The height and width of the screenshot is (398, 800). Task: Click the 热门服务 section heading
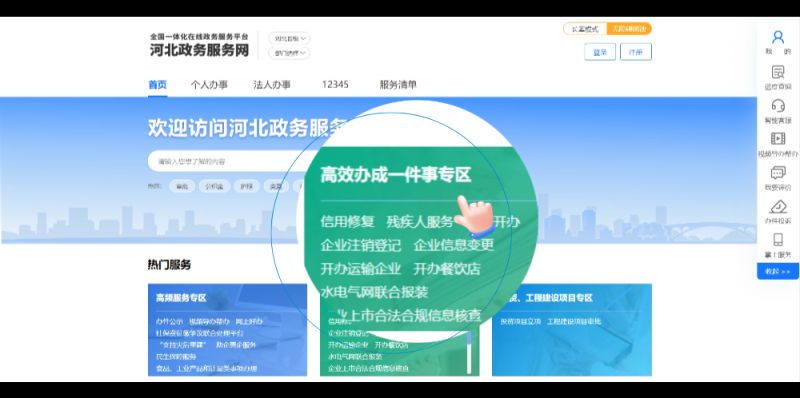point(169,265)
